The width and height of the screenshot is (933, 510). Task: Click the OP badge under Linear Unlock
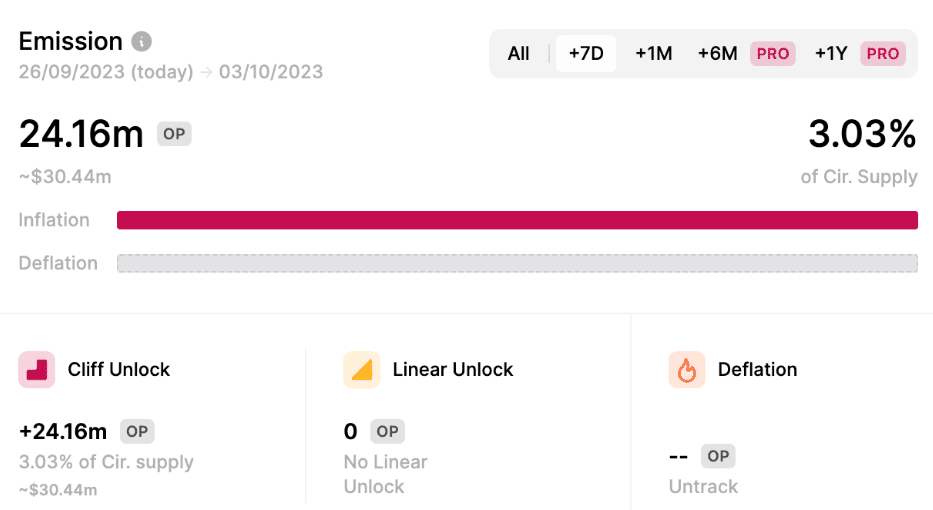[387, 432]
